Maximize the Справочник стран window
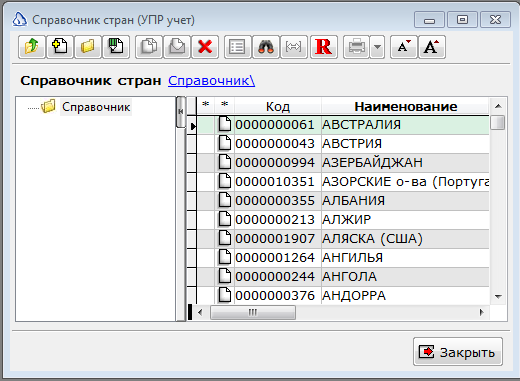The image size is (520, 381). click(x=462, y=20)
